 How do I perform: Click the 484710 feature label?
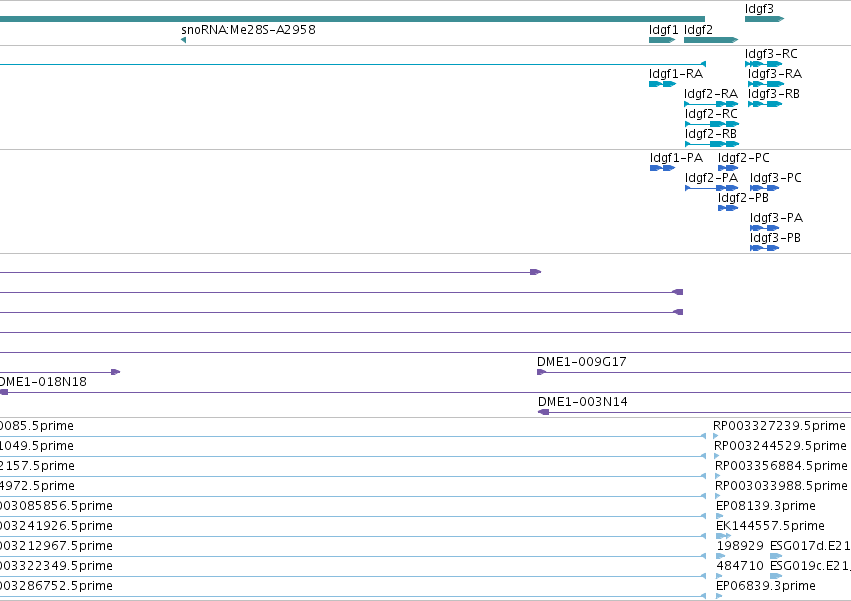(x=740, y=566)
